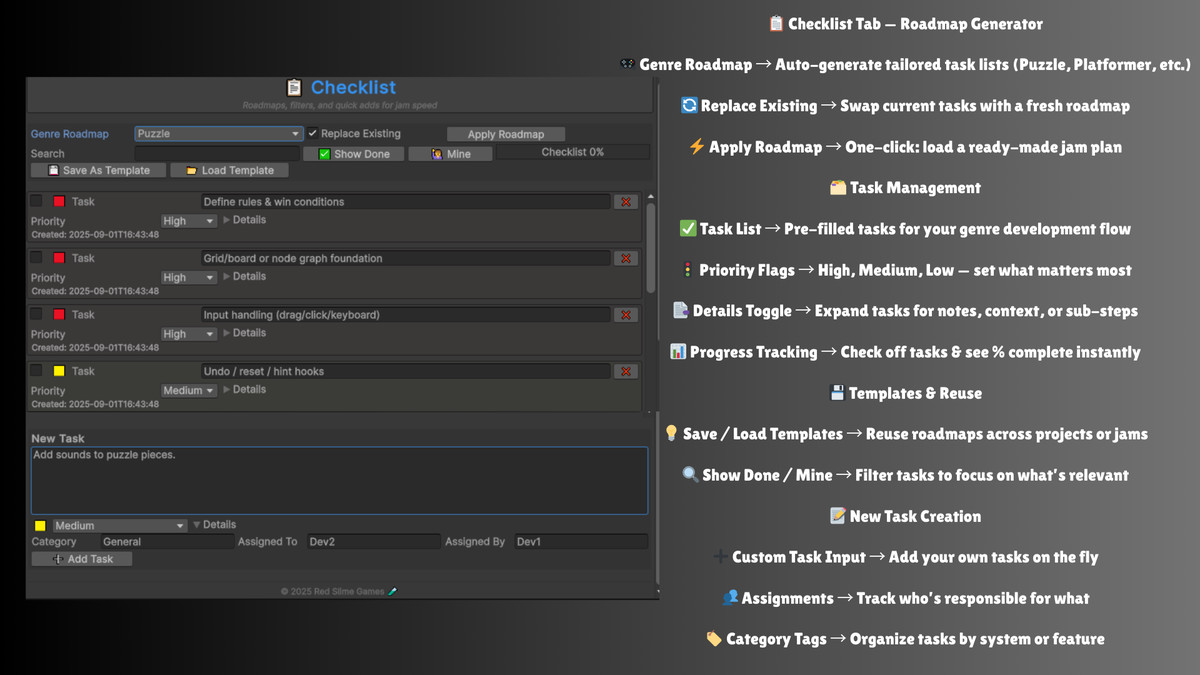Click the Apply Roadmap button
Image resolution: width=1200 pixels, height=675 pixels.
click(506, 134)
